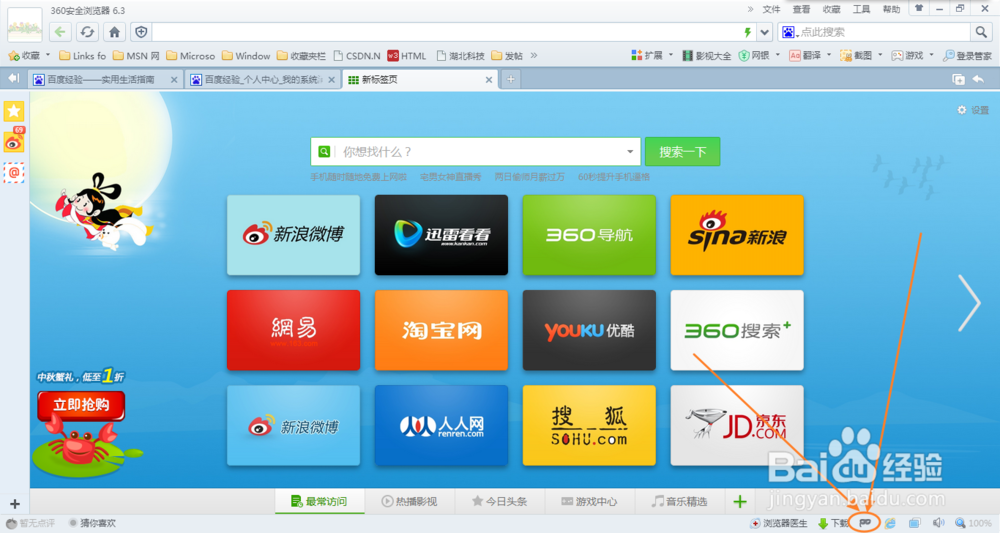This screenshot has height=533, width=1000.
Task: Open the 工具 menu
Action: (x=861, y=9)
